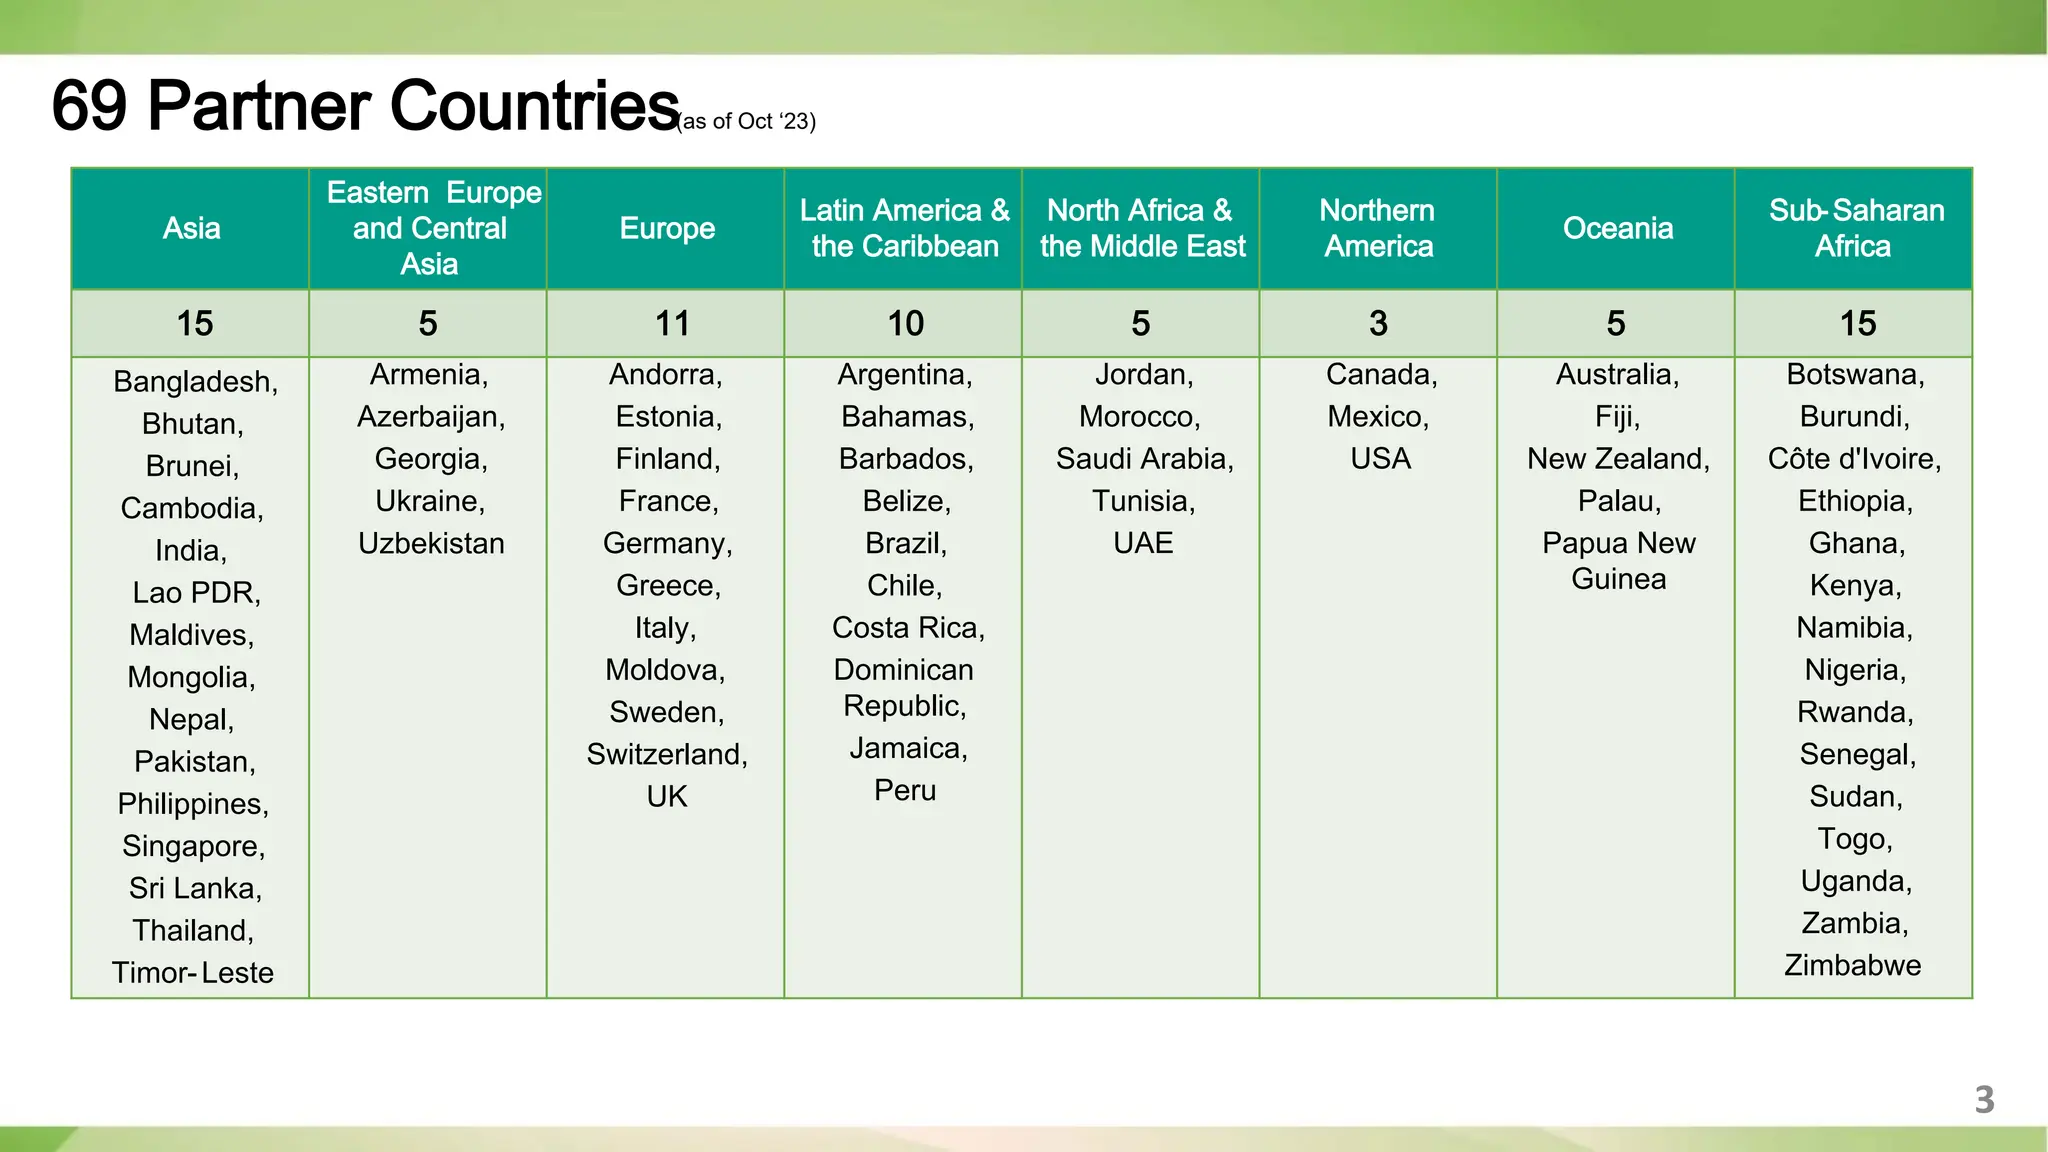Viewport: 2048px width, 1152px height.
Task: Click the slide page number 3
Action: coord(1984,1100)
